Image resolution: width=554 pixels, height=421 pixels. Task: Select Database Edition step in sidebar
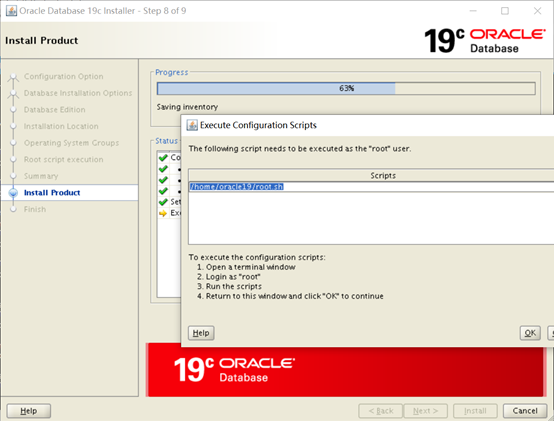[54, 109]
